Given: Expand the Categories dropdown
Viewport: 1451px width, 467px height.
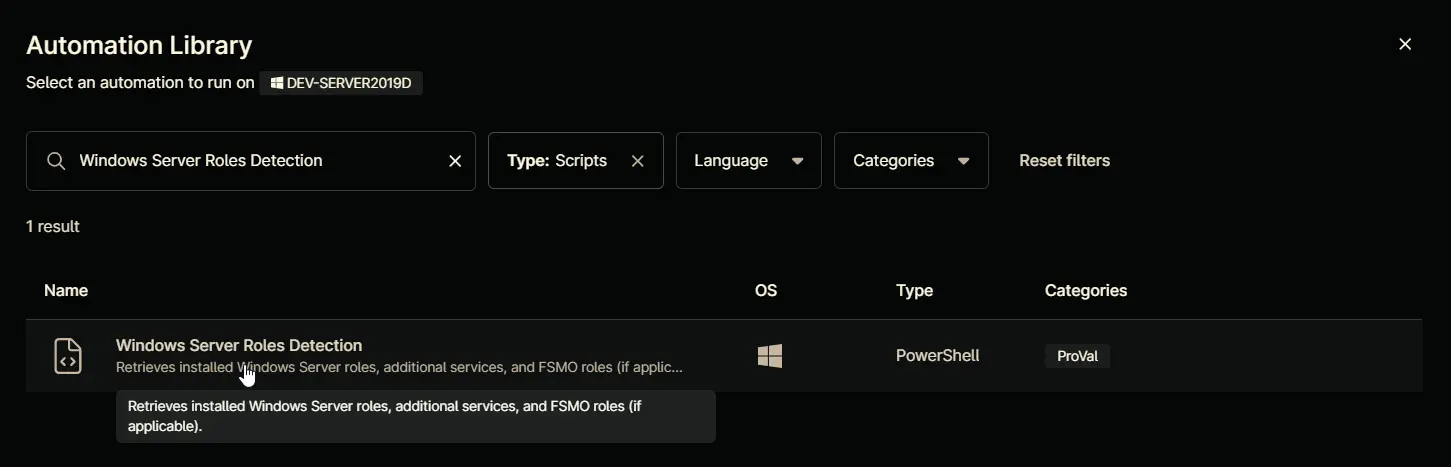Looking at the screenshot, I should (x=911, y=161).
